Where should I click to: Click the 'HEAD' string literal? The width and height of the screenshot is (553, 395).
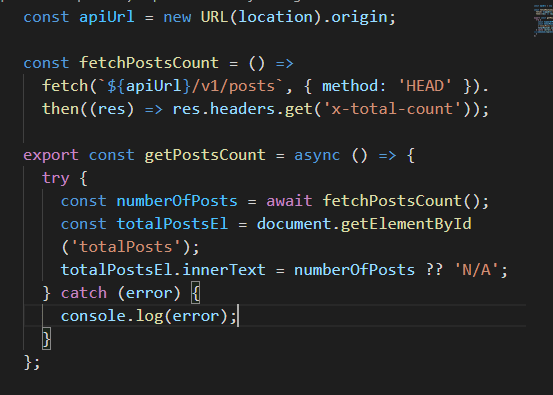[425, 86]
